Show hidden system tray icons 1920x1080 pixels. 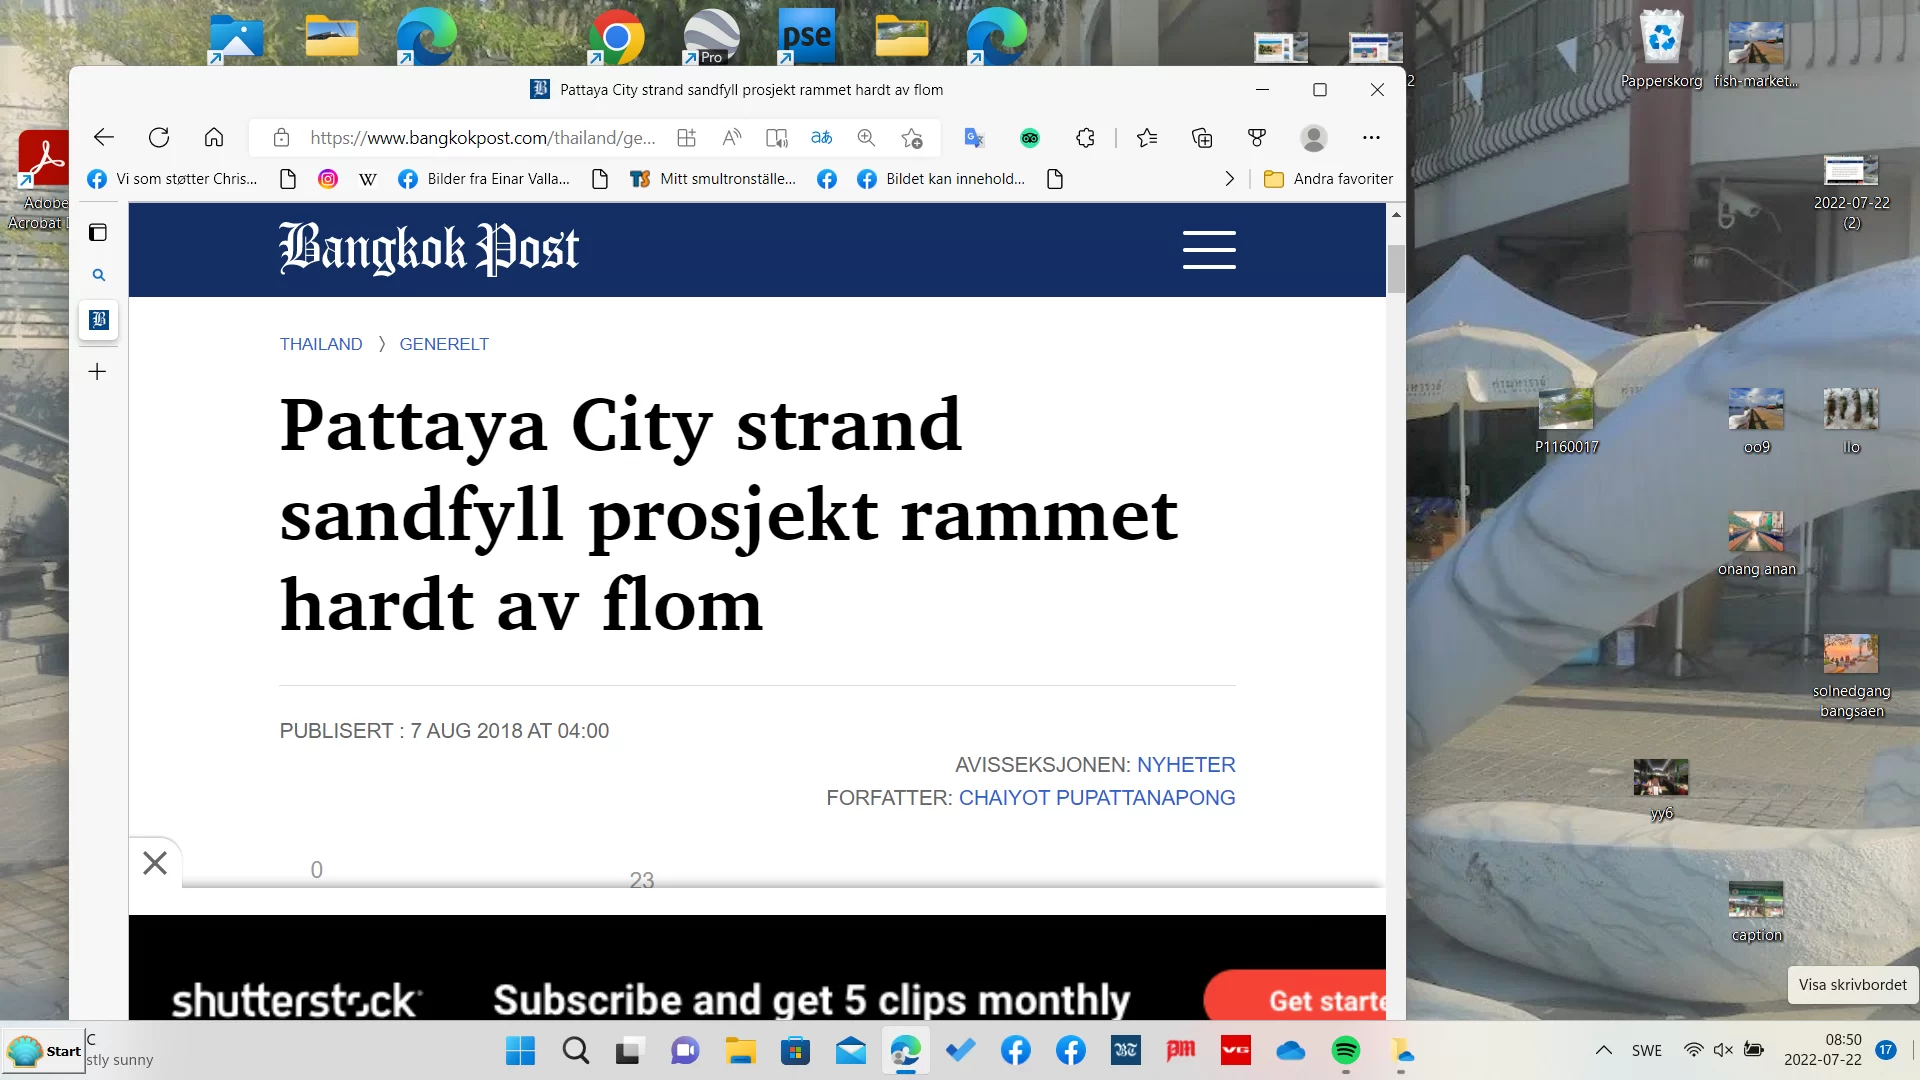click(x=1603, y=1050)
